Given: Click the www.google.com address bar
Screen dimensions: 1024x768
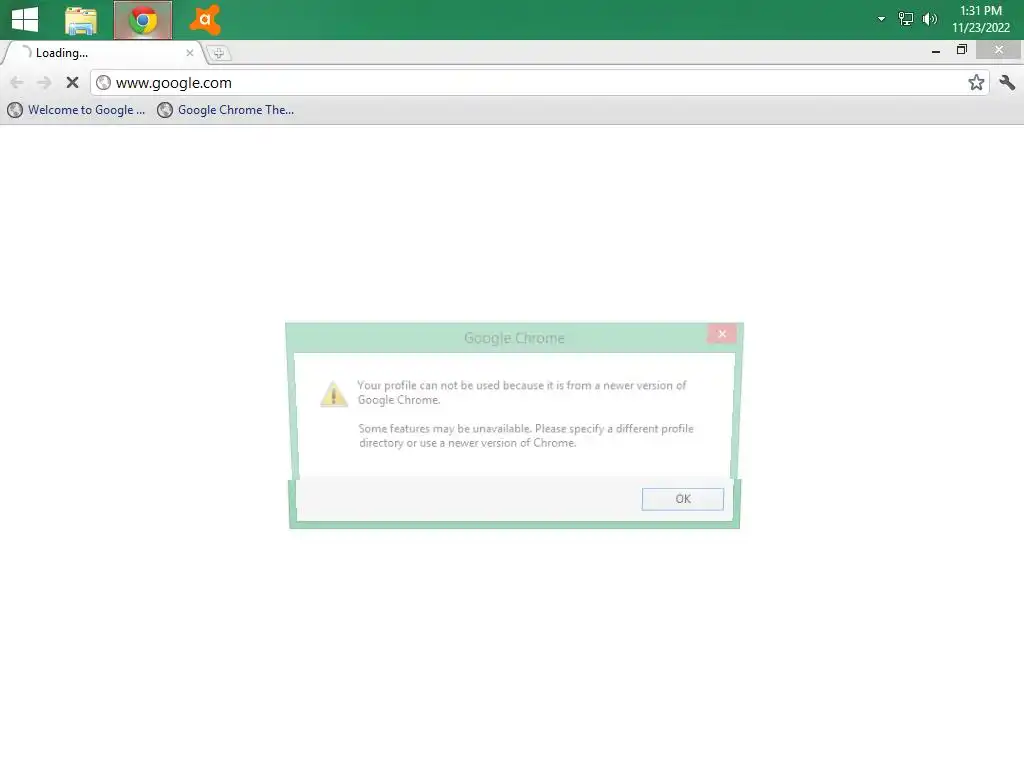Looking at the screenshot, I should pos(539,82).
